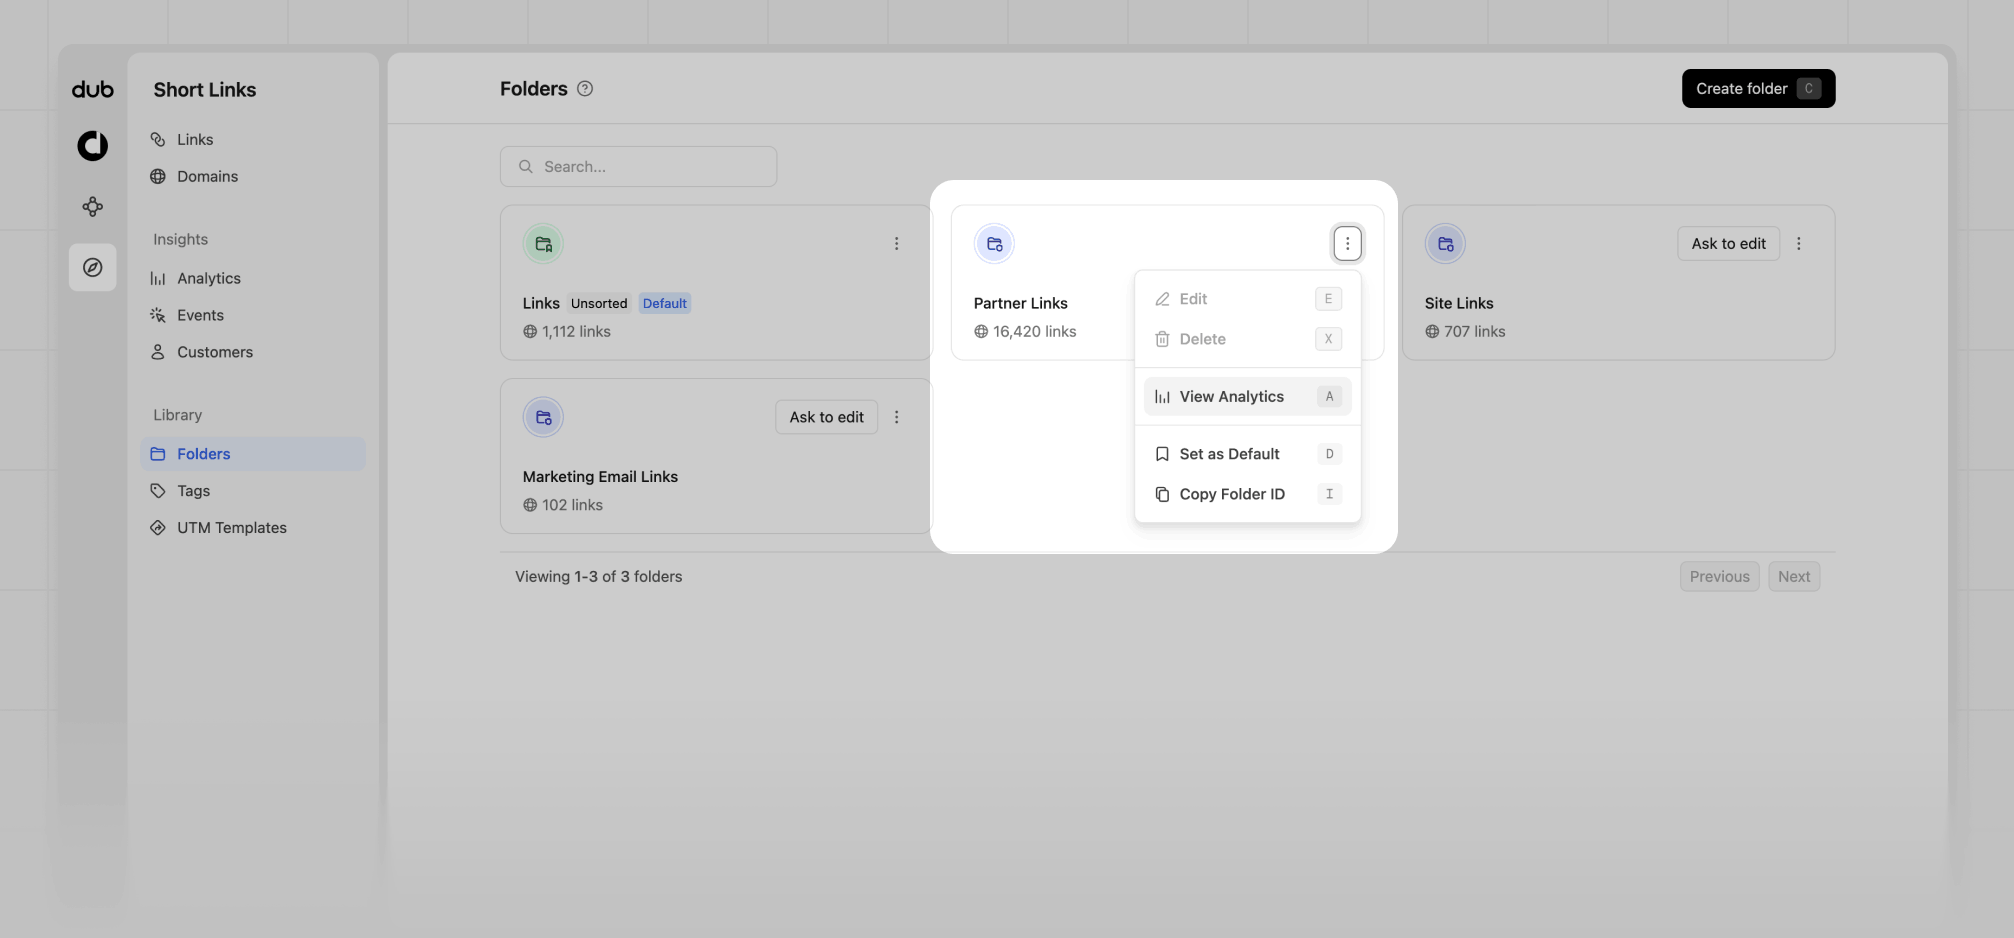Choose Delete from the folder menu
Viewport: 2014px width, 938px height.
1247,339
